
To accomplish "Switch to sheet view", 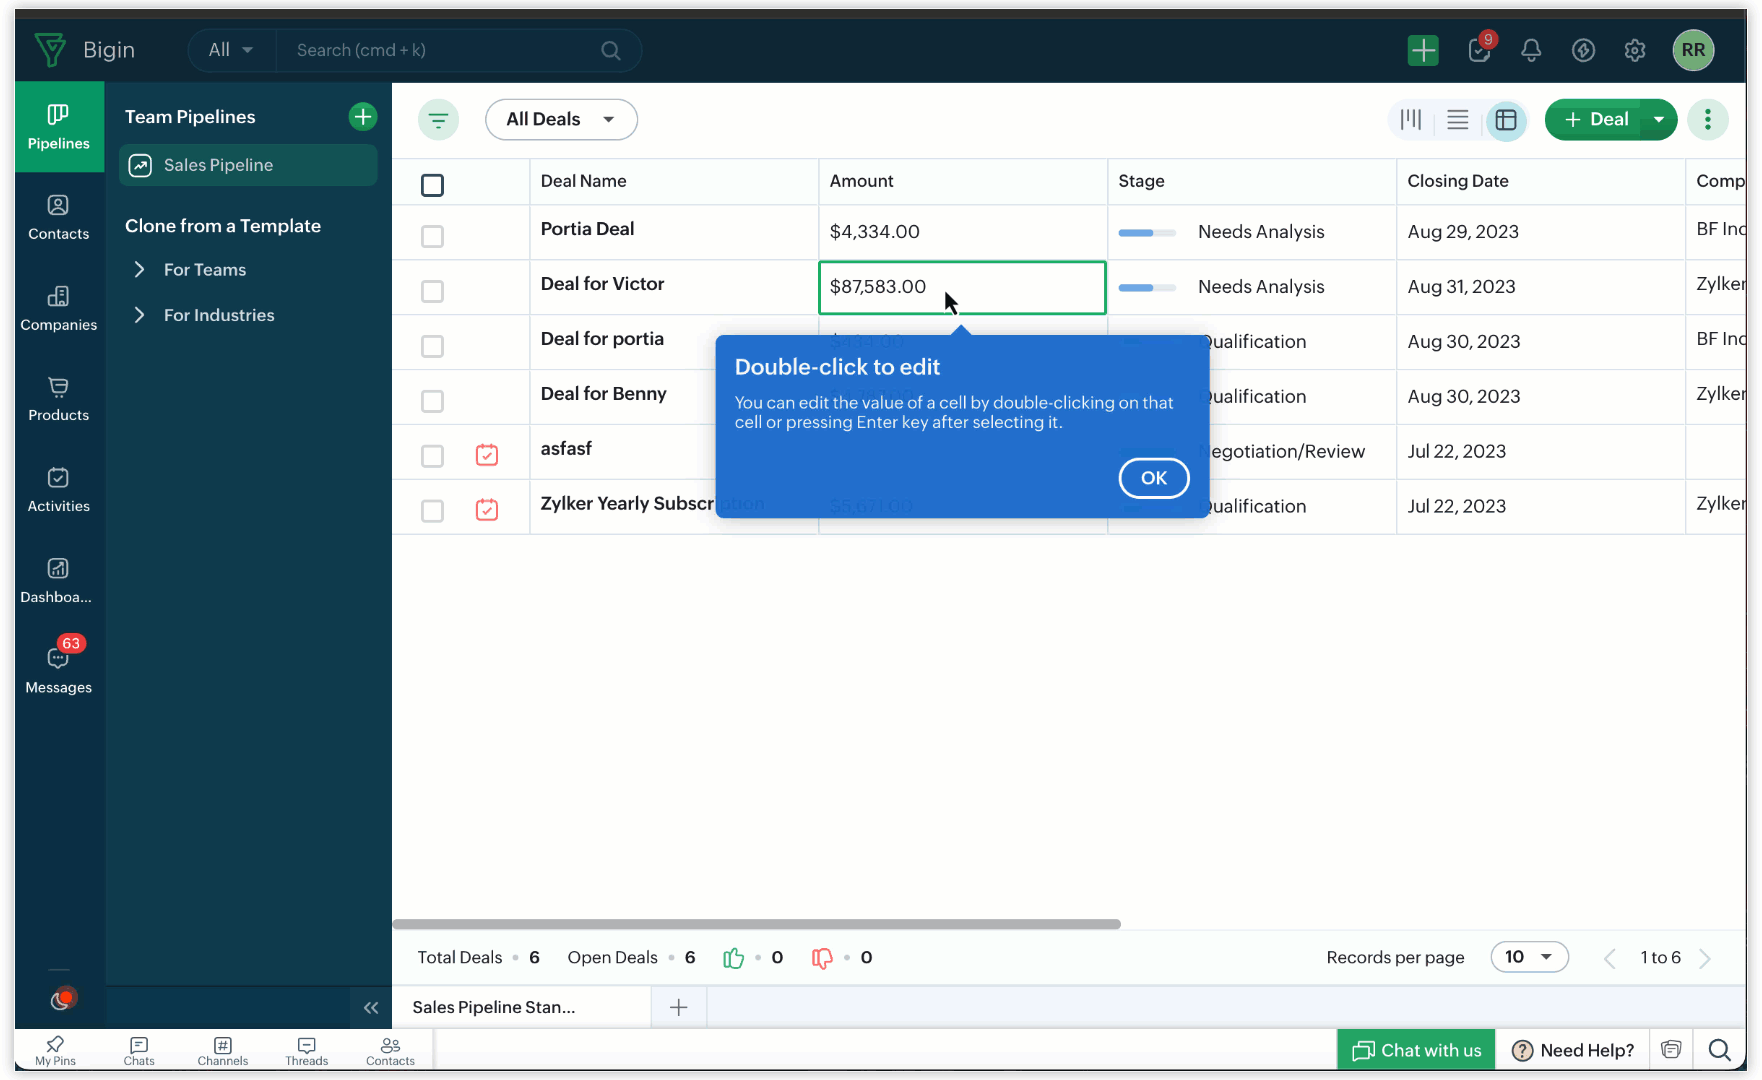I will [1506, 120].
